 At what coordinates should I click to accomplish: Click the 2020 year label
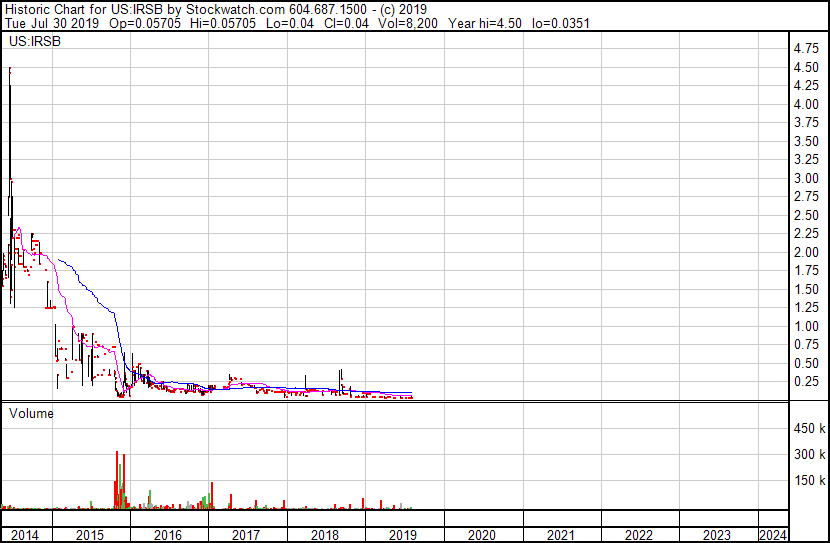[482, 535]
